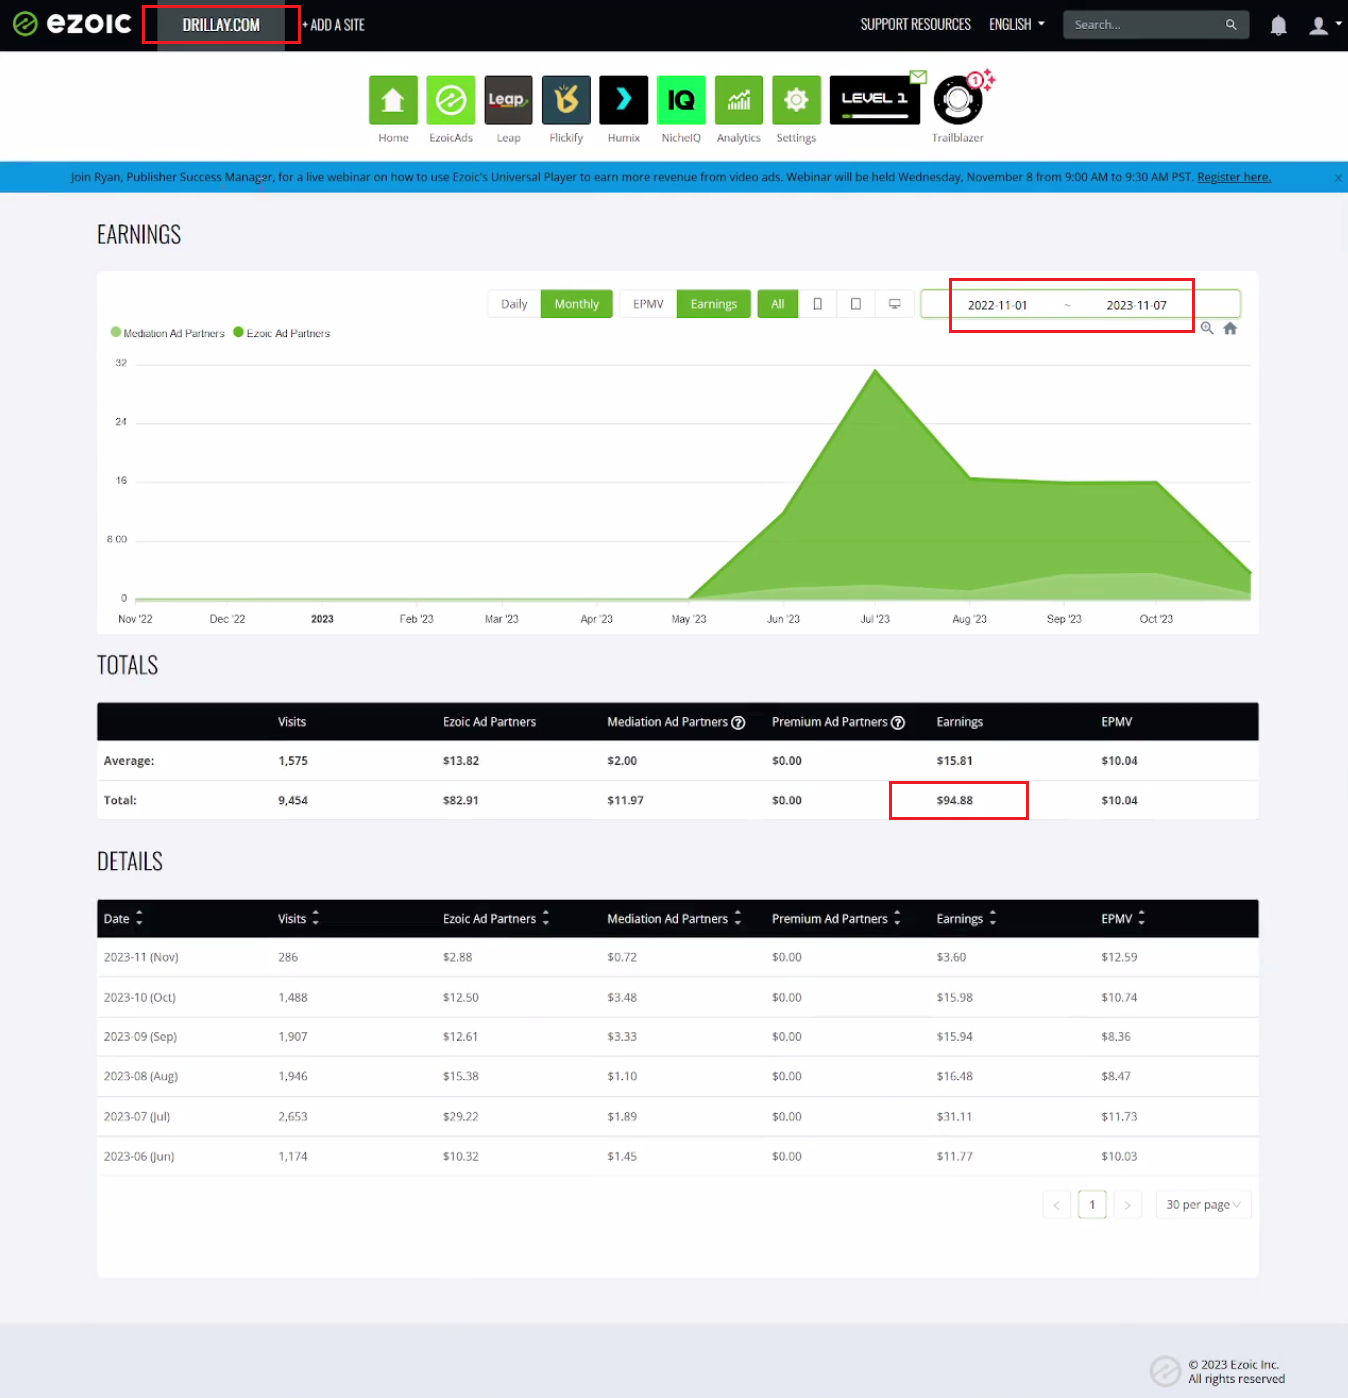Open the notifications bell
Viewport: 1348px width, 1398px height.
[1278, 25]
